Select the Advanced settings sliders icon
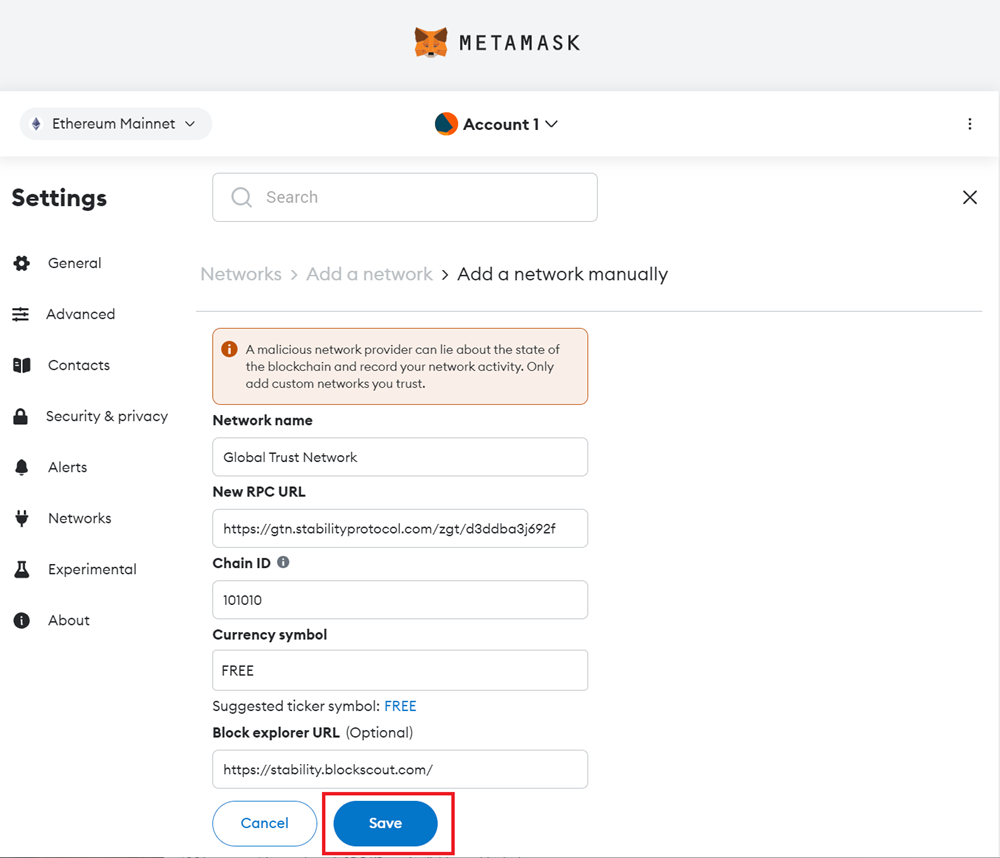This screenshot has width=1000, height=858. pyautogui.click(x=22, y=314)
